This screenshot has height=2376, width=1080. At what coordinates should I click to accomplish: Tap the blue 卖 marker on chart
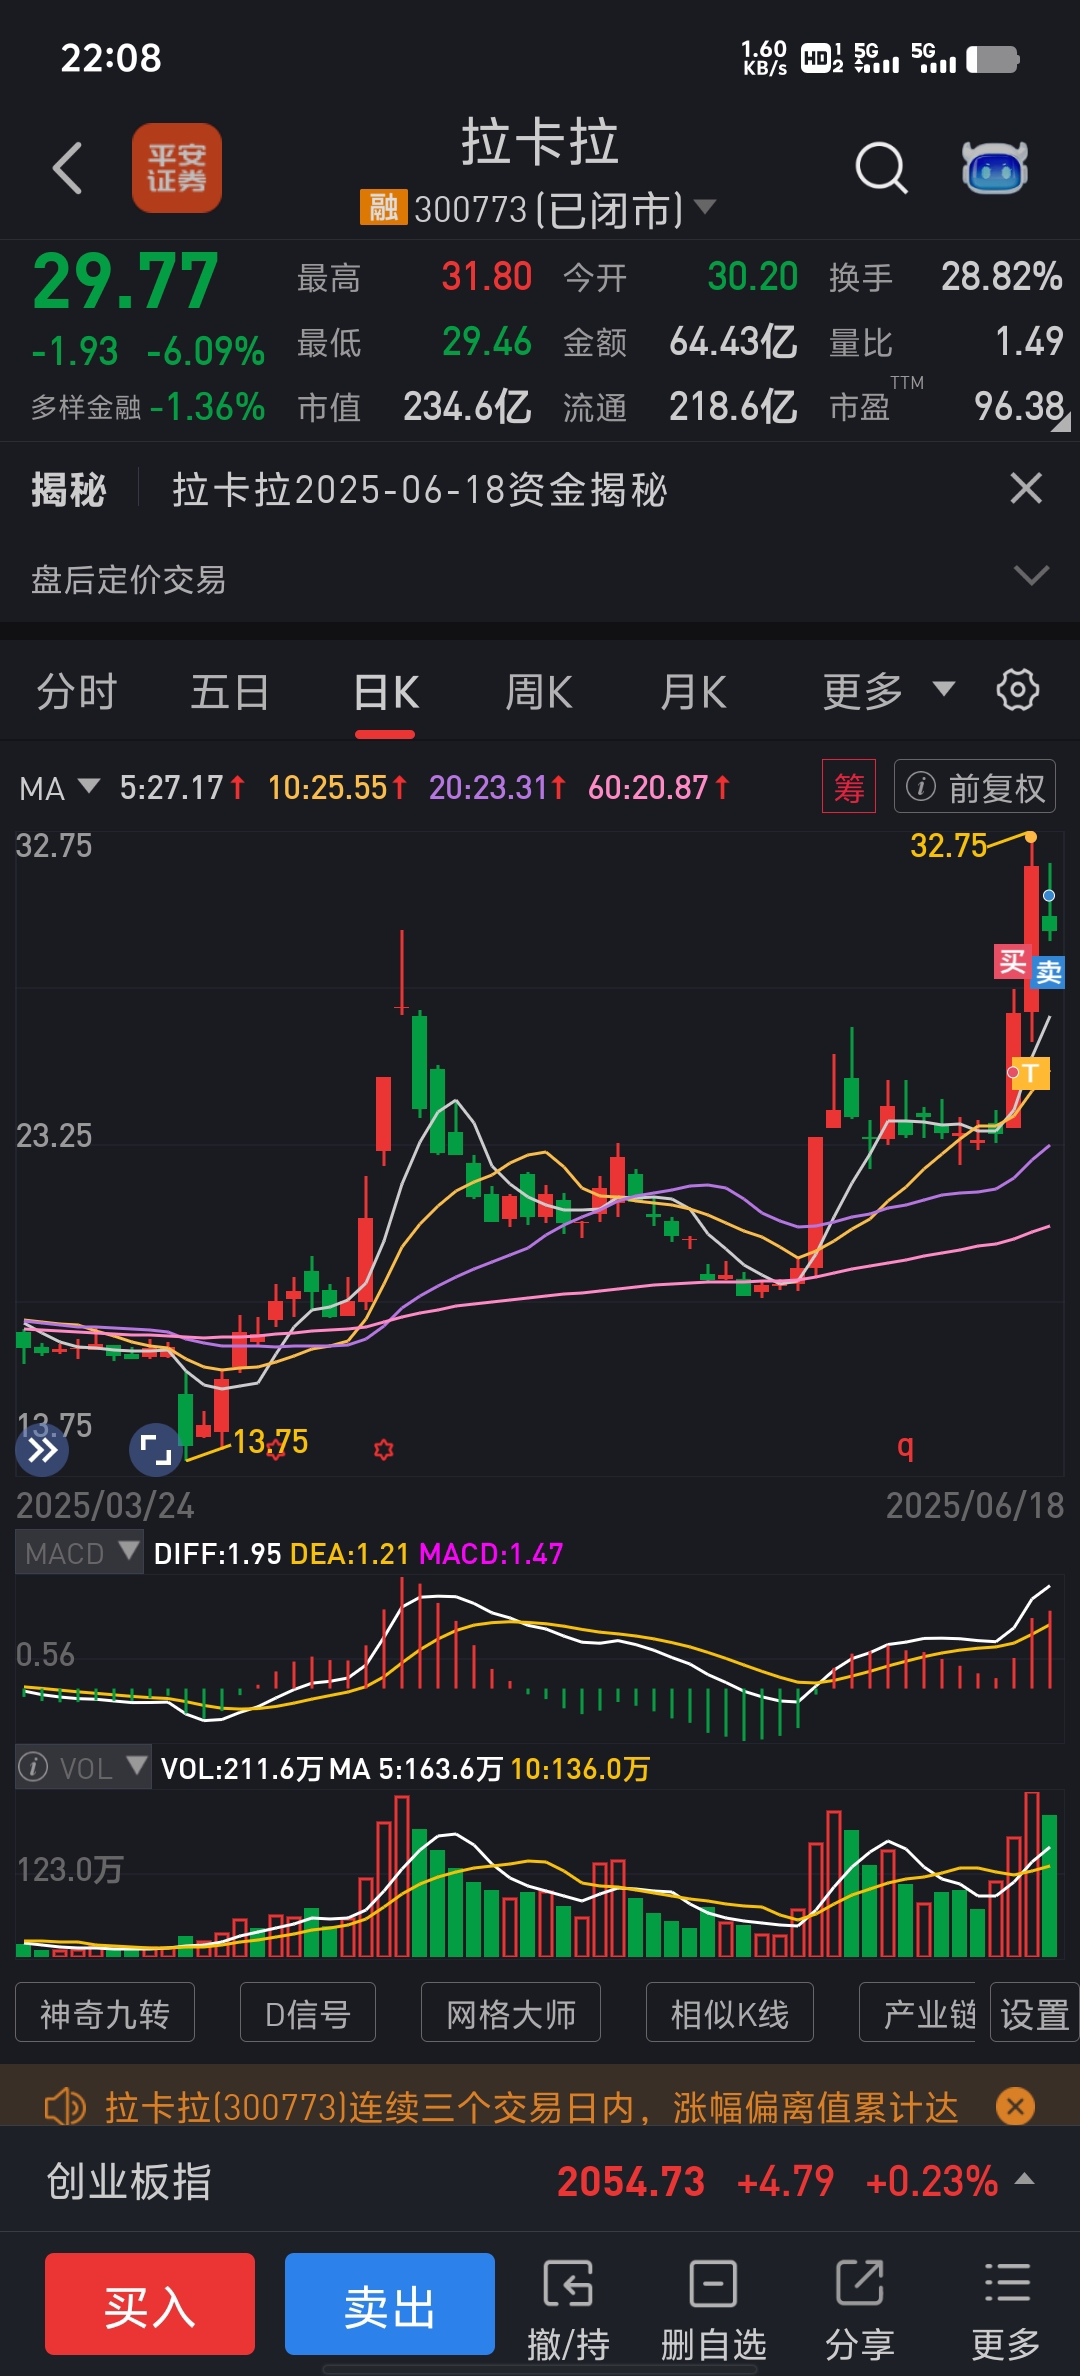[1048, 971]
